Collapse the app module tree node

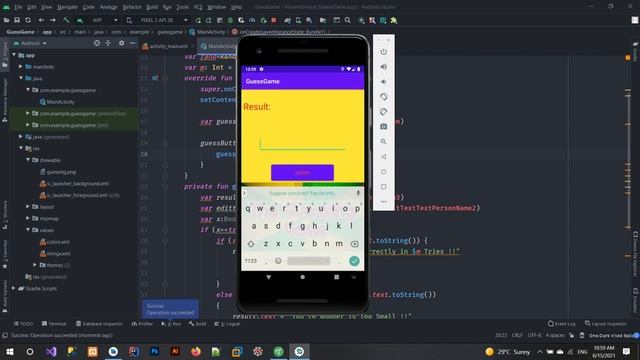14,55
